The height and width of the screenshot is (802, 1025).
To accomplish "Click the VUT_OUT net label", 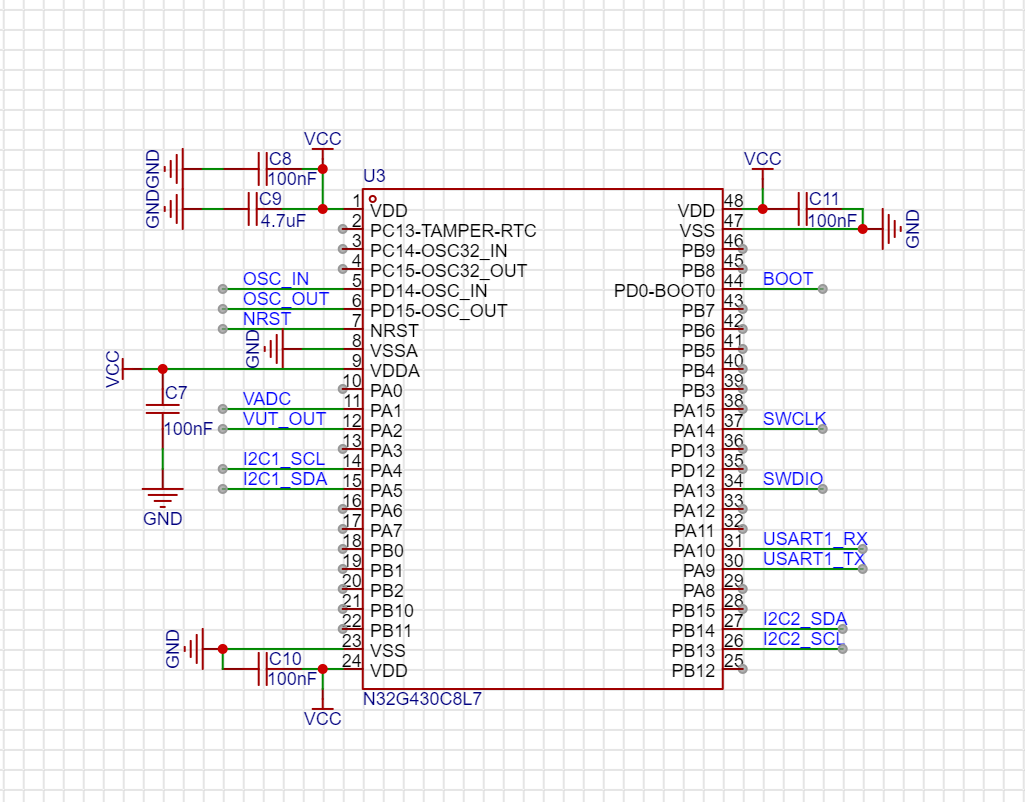I will (284, 419).
